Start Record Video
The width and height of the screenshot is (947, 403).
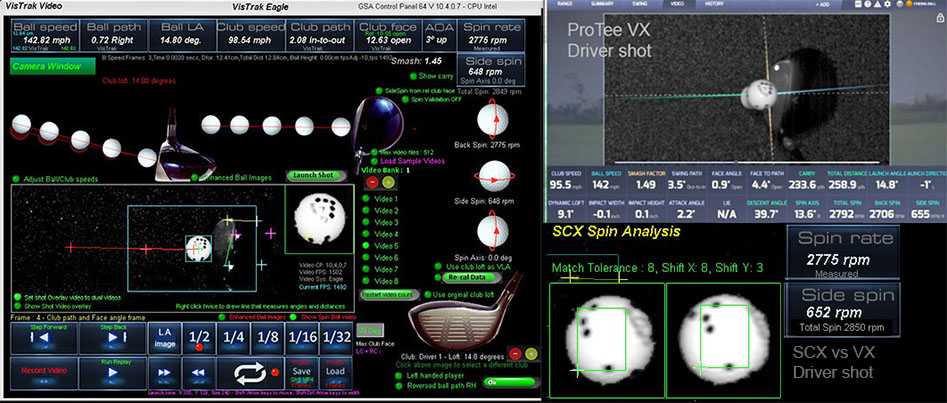[x=44, y=372]
